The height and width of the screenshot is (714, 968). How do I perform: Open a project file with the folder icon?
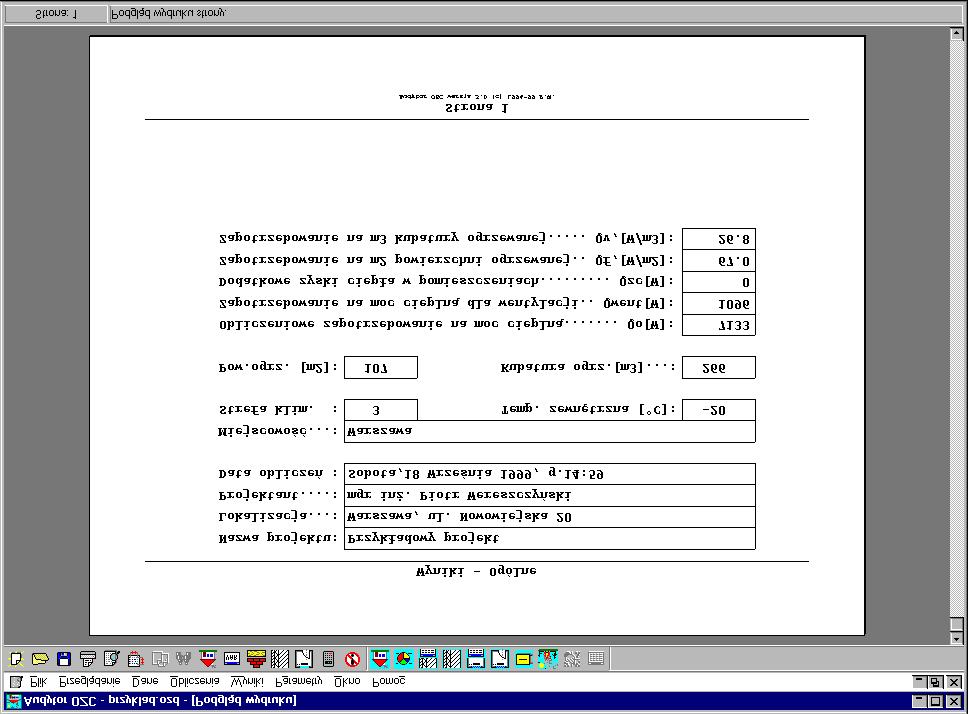(40, 659)
